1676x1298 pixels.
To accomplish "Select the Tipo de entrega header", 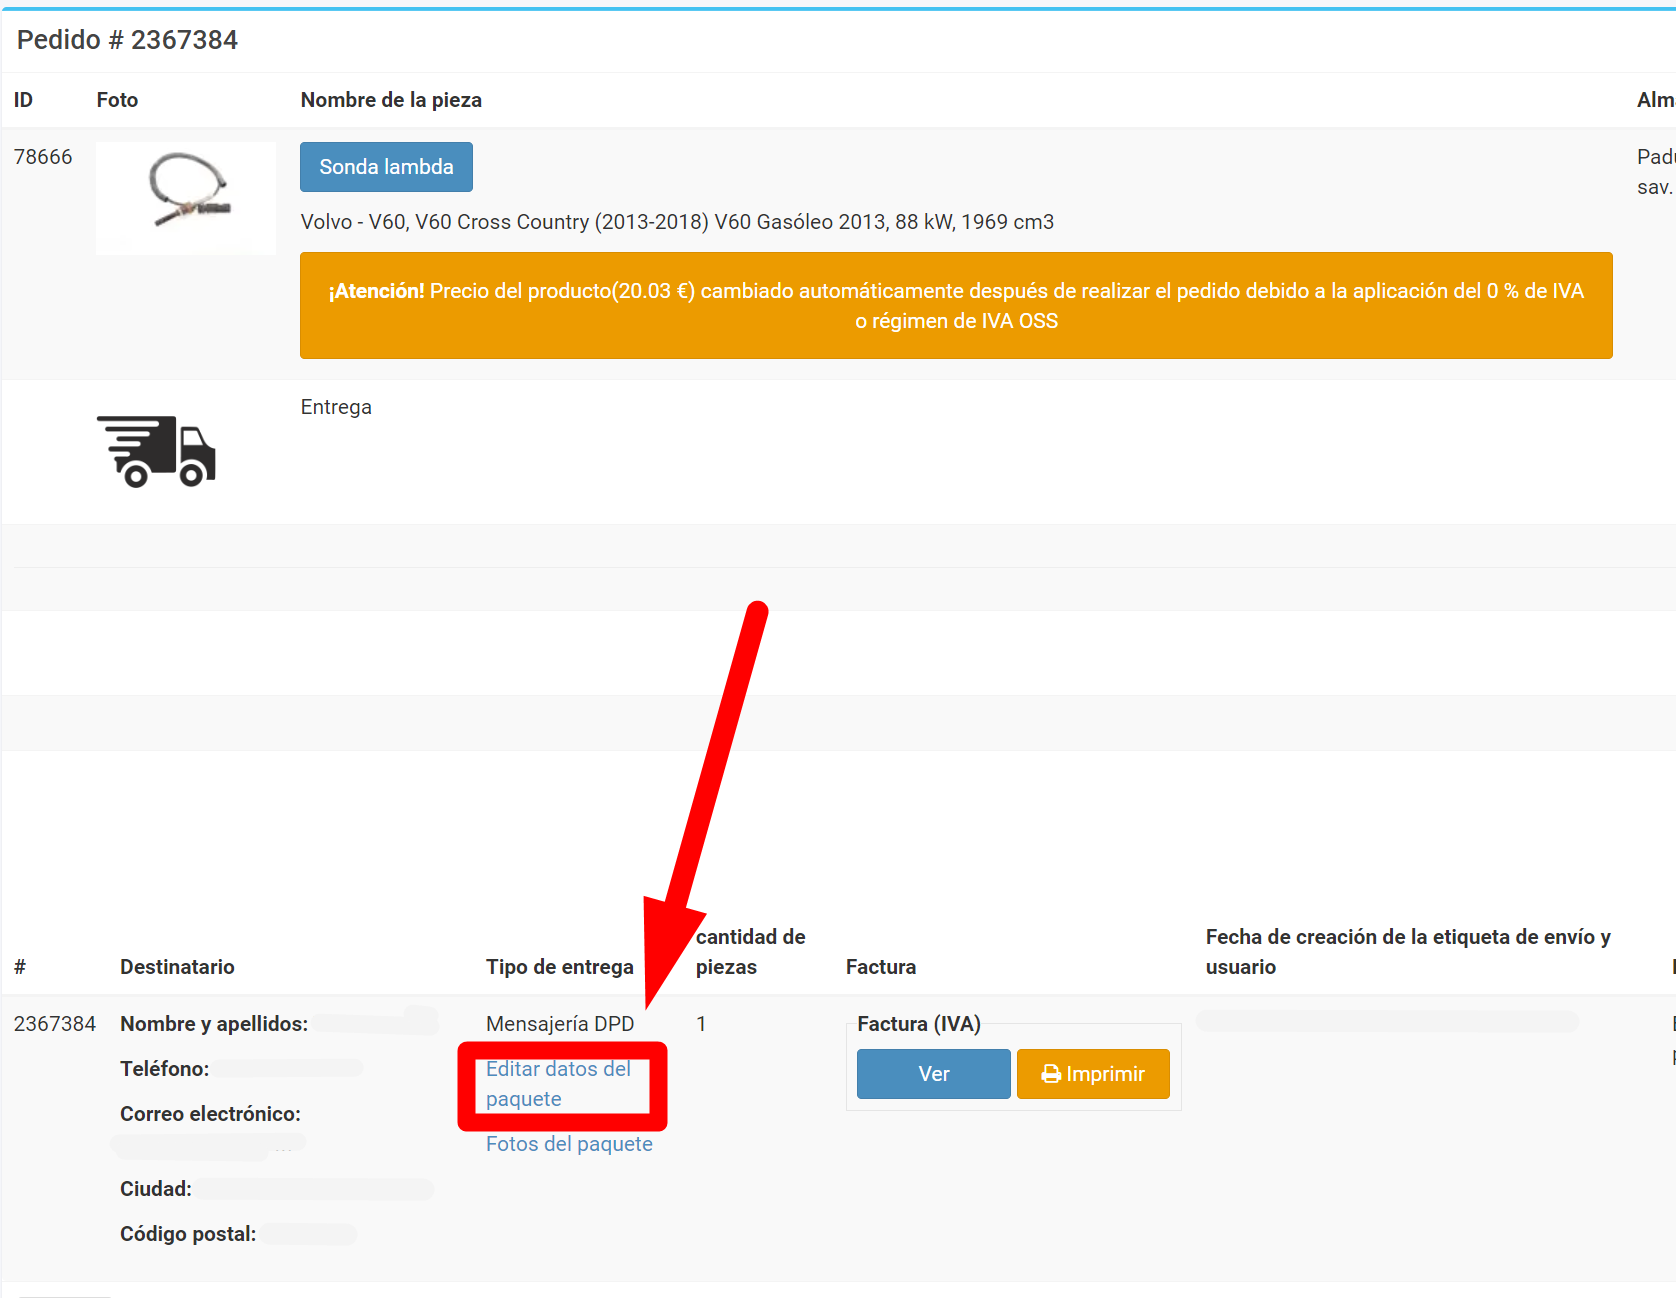I will (559, 967).
